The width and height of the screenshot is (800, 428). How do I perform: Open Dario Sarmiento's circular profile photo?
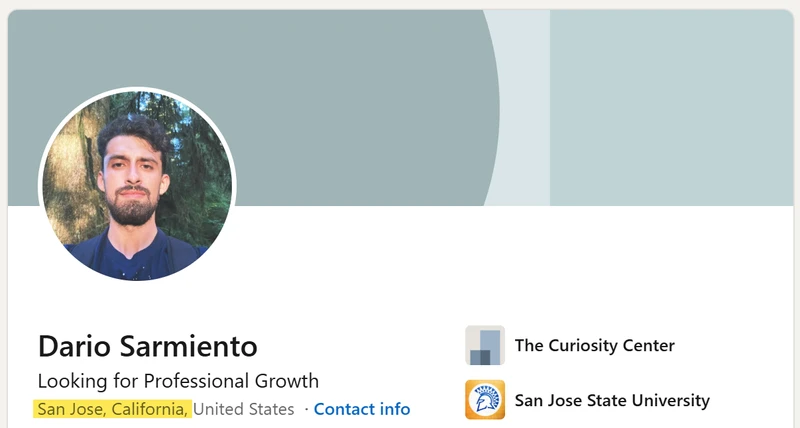click(x=137, y=185)
